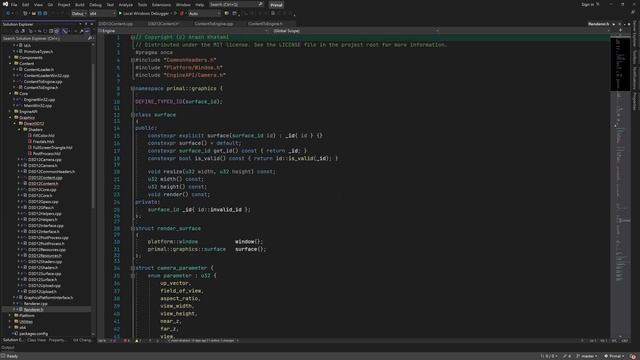This screenshot has width=640, height=360.
Task: Open the Output panel
Action: (8, 348)
